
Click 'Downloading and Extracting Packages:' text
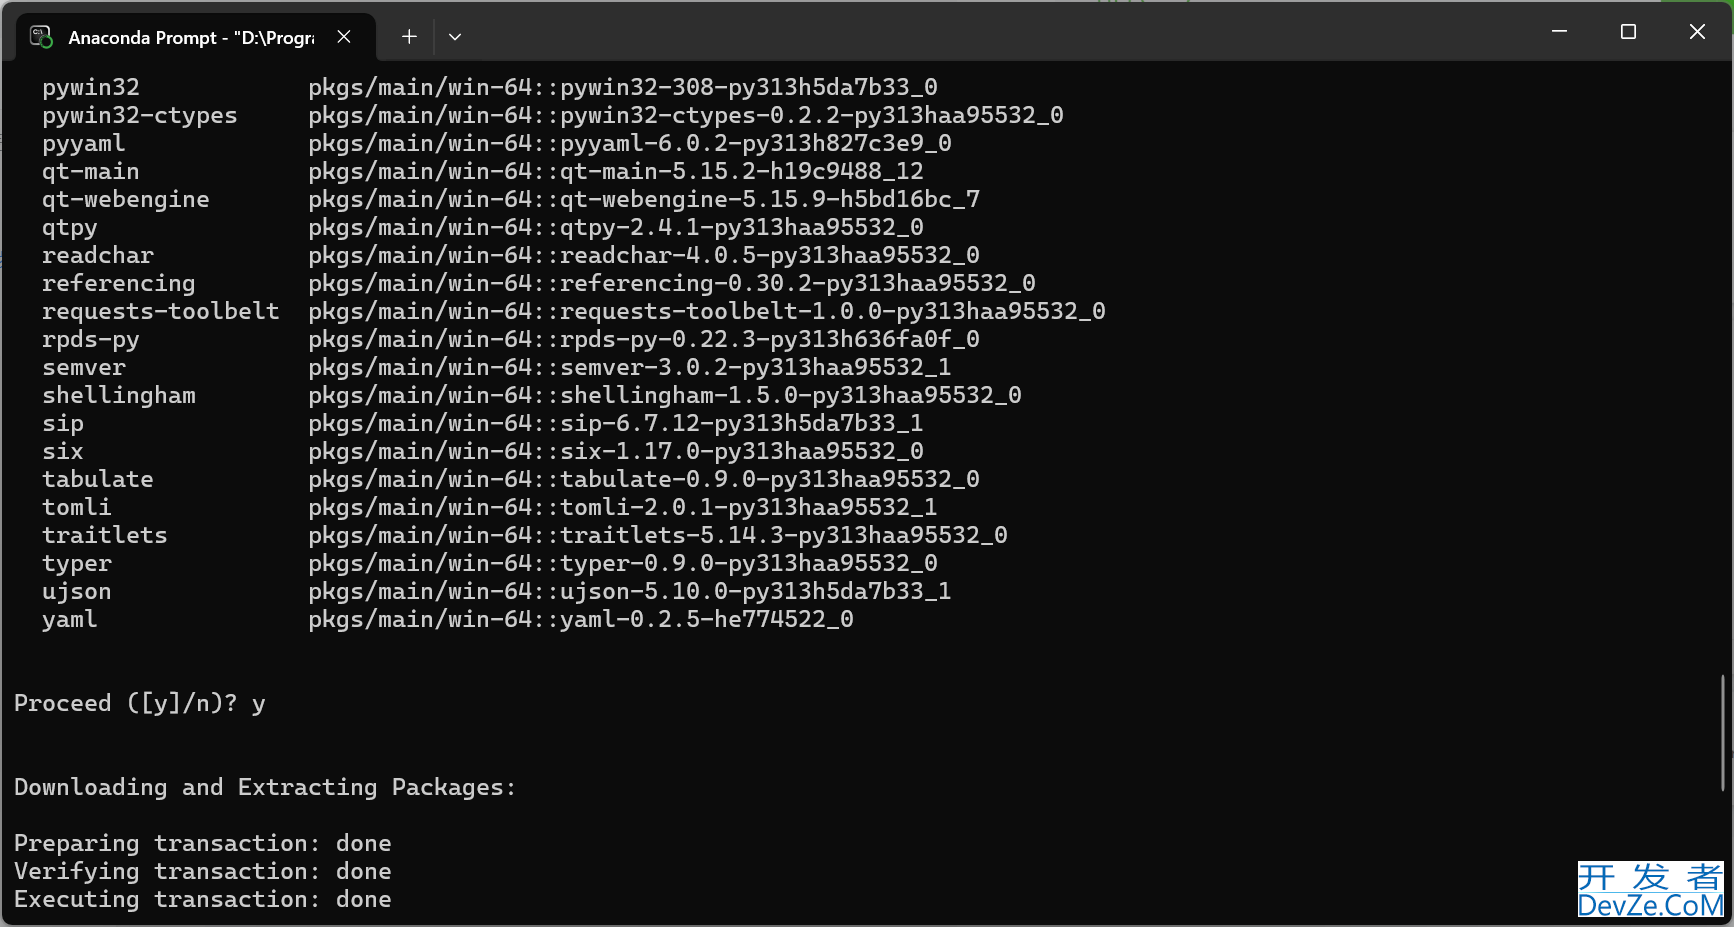coord(265,787)
